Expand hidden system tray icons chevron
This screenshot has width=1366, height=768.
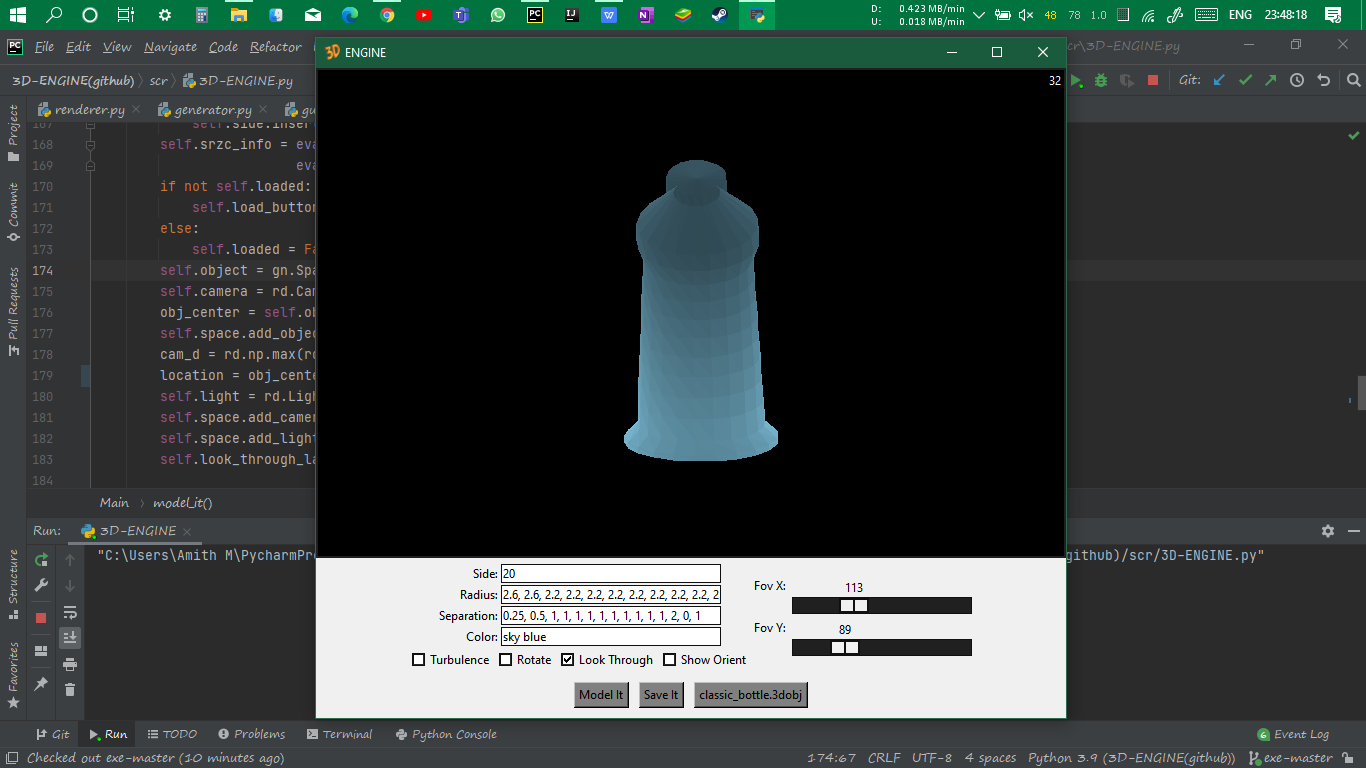(978, 15)
